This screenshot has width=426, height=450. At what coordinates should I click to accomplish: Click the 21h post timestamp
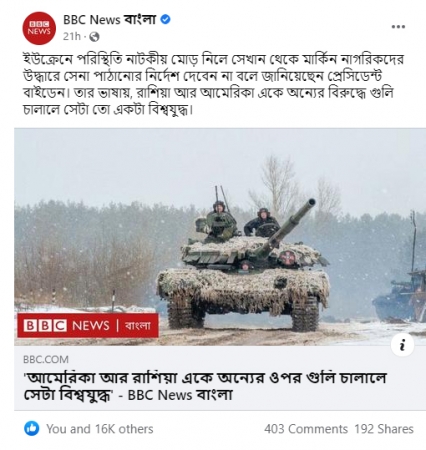click(72, 36)
